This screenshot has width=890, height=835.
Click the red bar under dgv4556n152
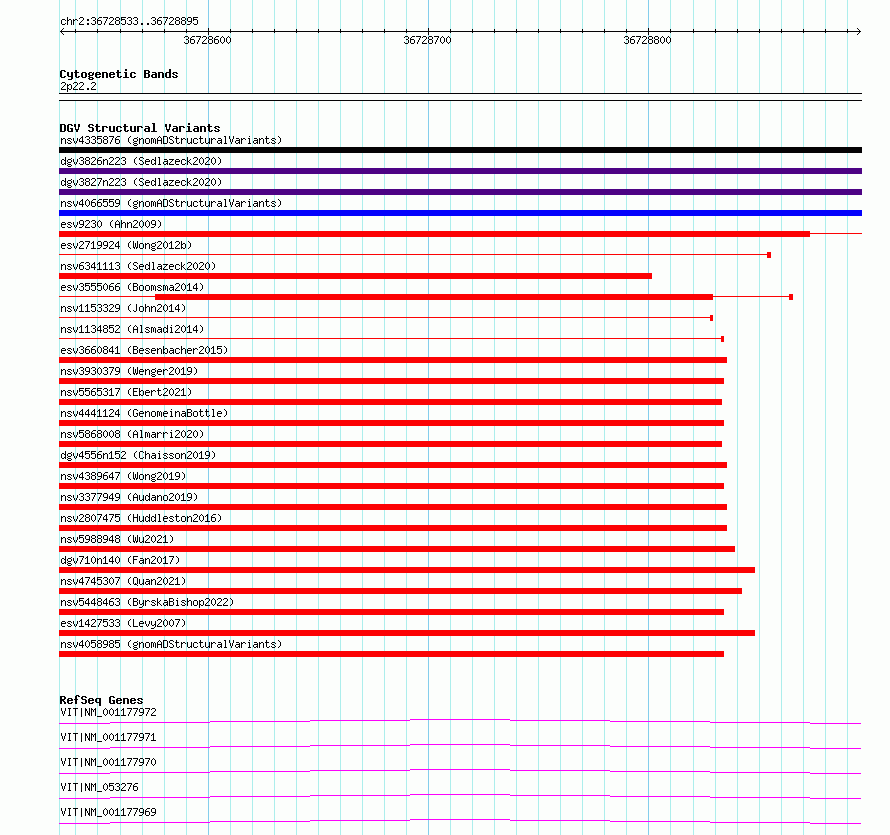(x=393, y=465)
